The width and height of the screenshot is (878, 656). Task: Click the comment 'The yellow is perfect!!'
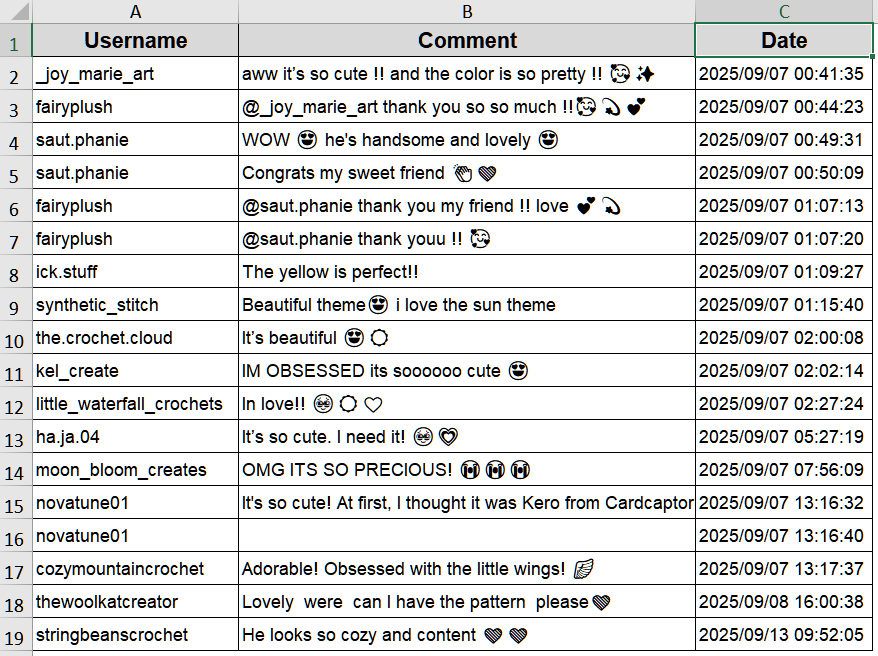[467, 272]
